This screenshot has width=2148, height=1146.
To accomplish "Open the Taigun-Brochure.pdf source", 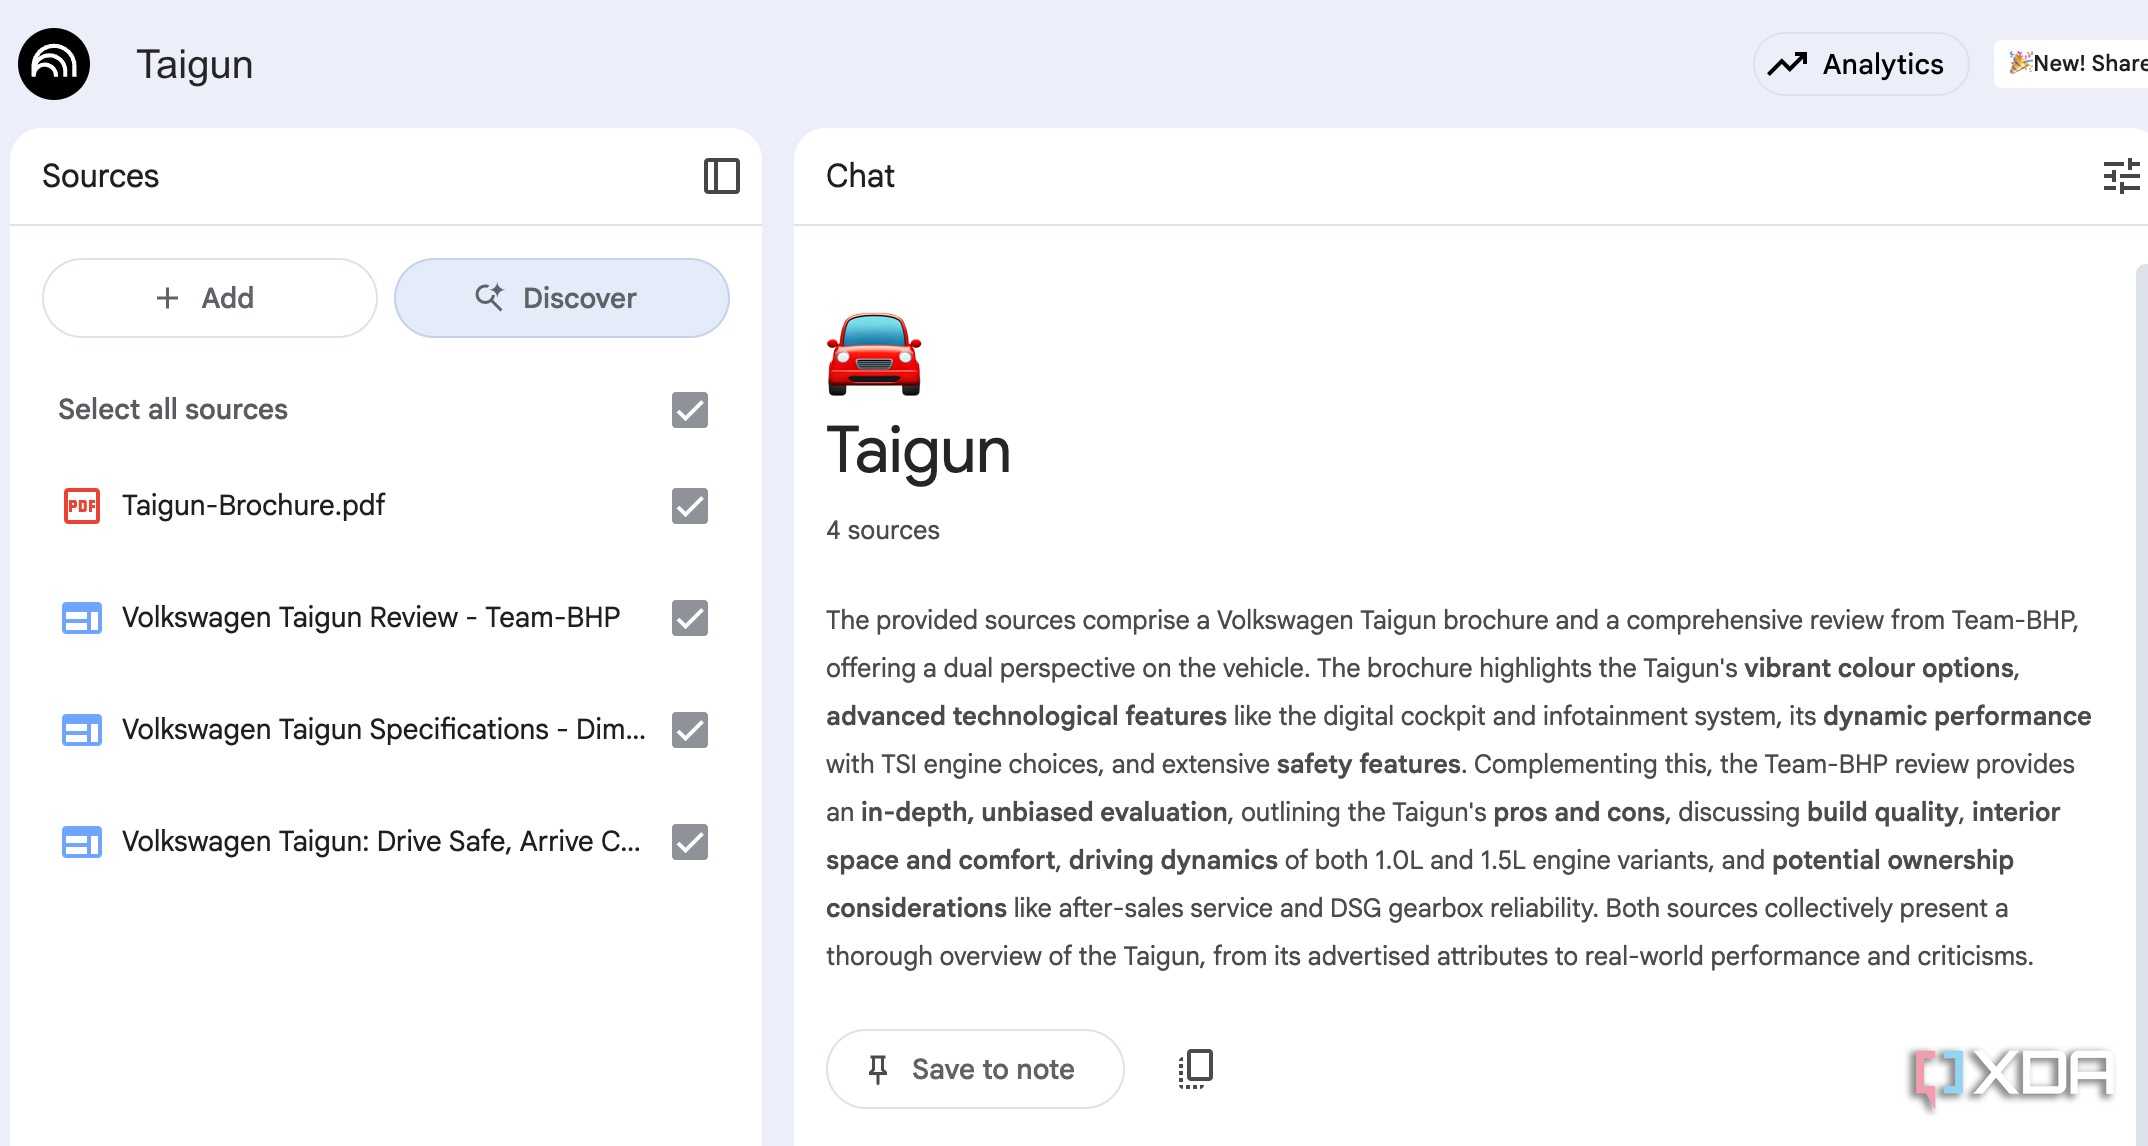I will tap(253, 506).
